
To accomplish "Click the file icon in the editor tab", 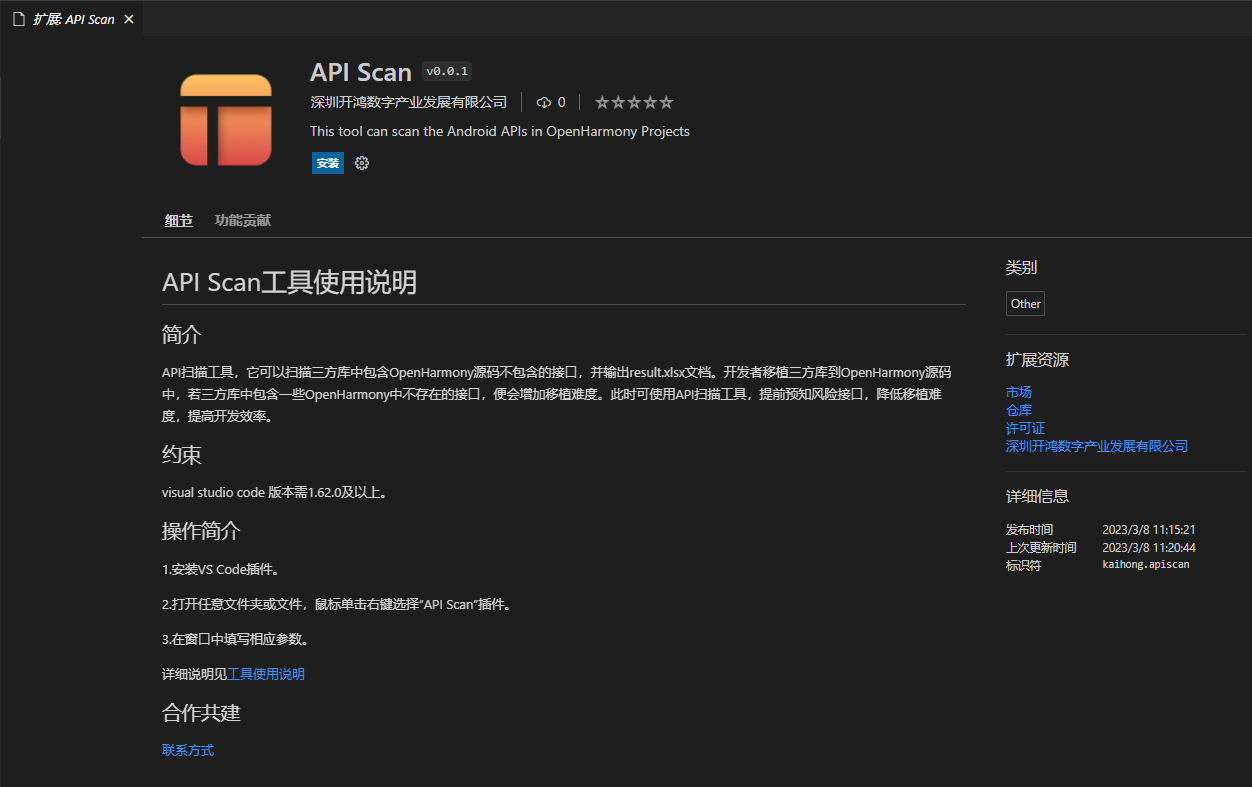I will click(x=18, y=19).
